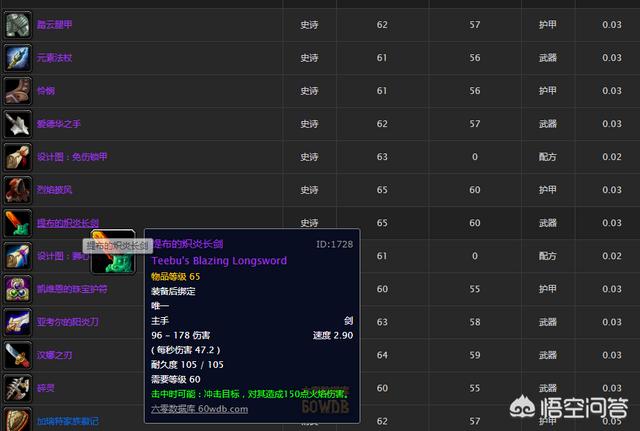640x431 pixels.
Task: Click 武器 type cell in the 爱德华之手 row
Action: pos(547,124)
